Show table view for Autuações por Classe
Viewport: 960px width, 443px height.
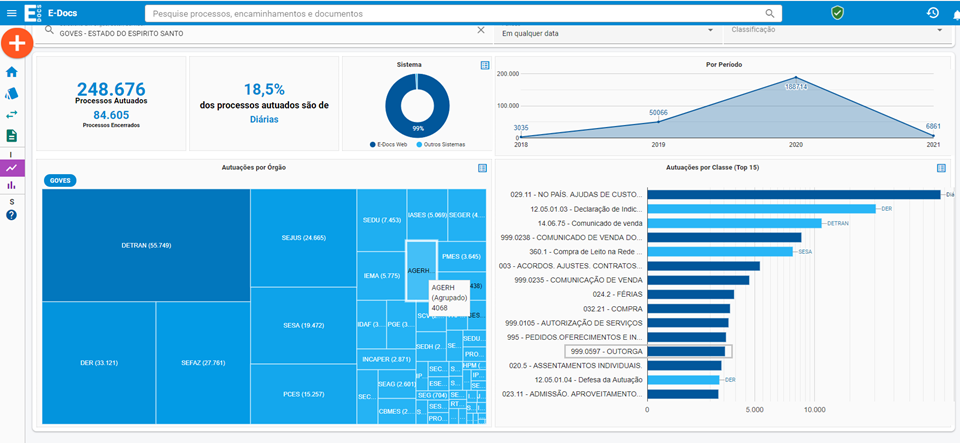tap(944, 167)
